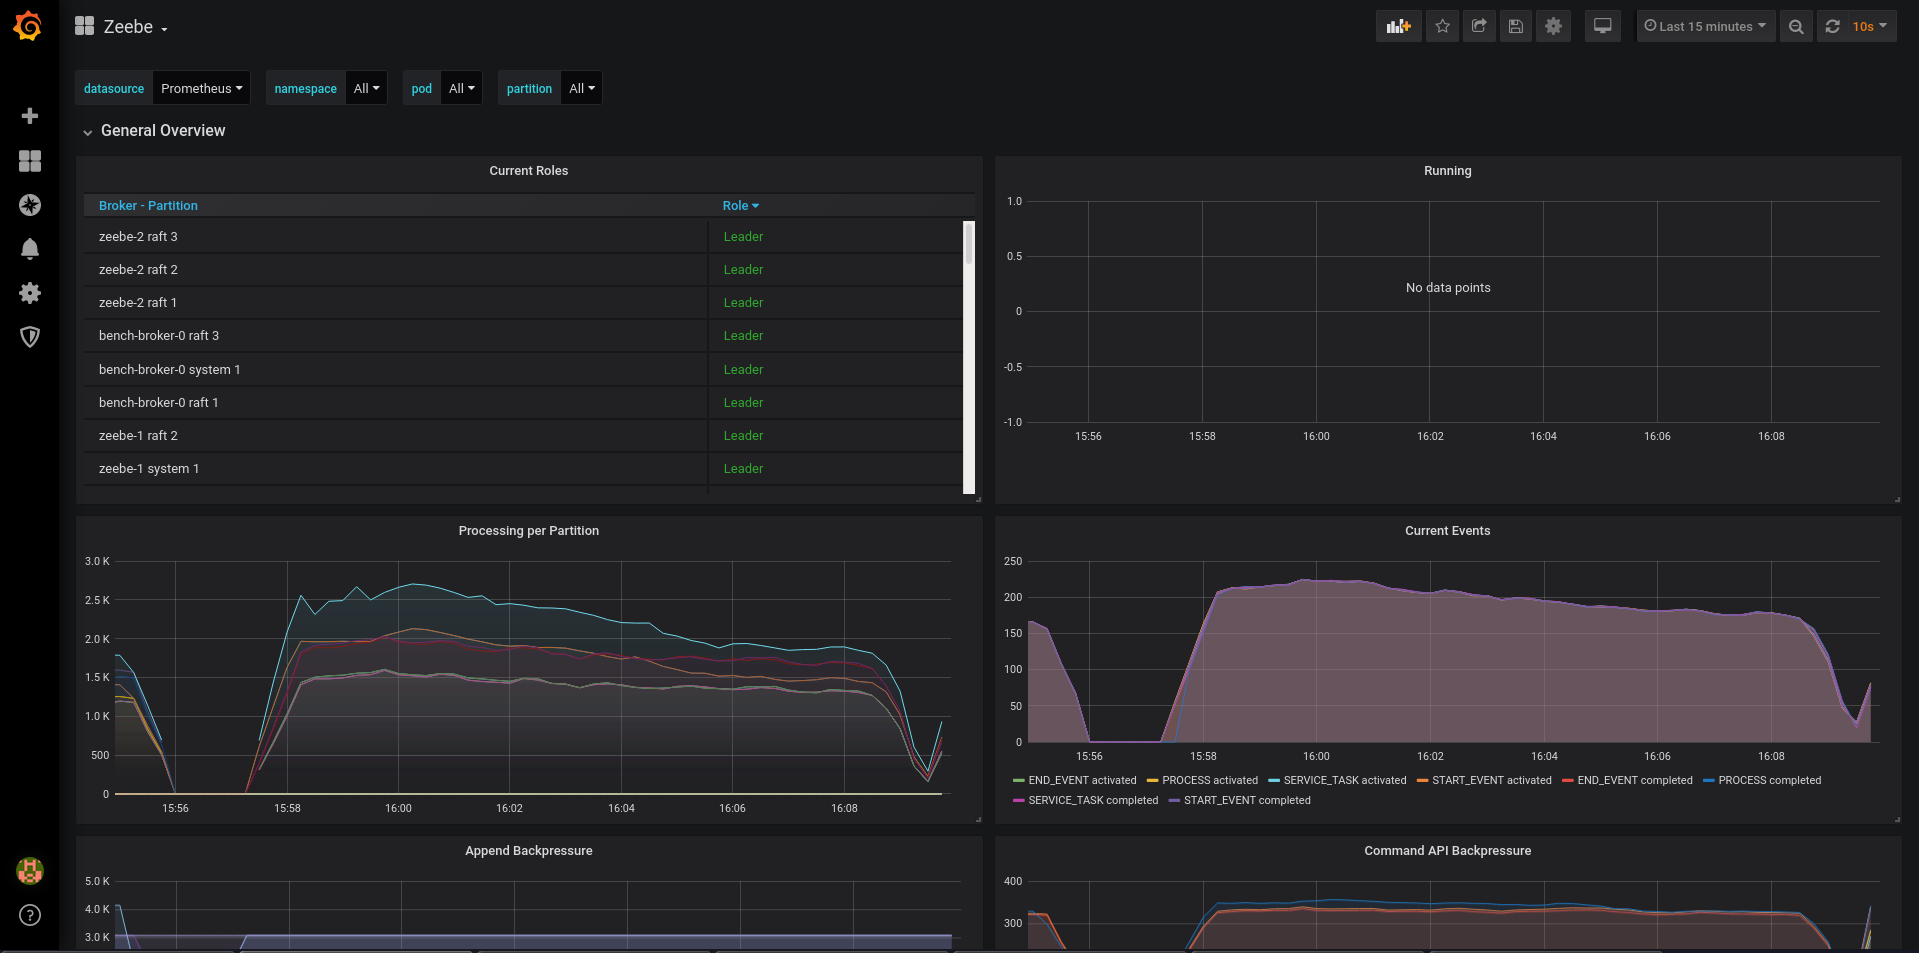Image resolution: width=1919 pixels, height=953 pixels.
Task: Open the Prometheus datasource dropdown
Action: click(201, 88)
